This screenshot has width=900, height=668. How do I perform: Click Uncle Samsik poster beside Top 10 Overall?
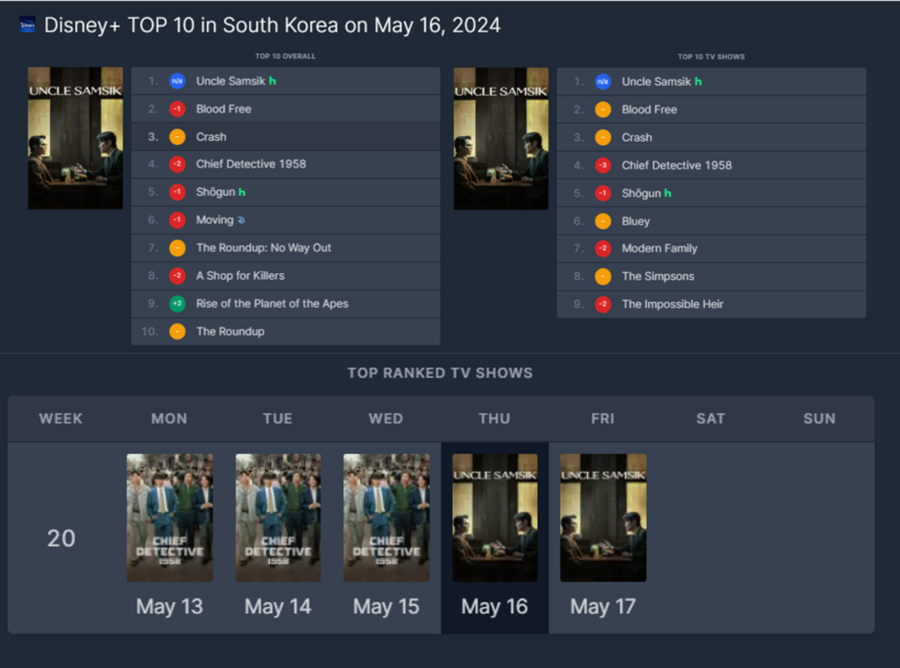coord(75,138)
